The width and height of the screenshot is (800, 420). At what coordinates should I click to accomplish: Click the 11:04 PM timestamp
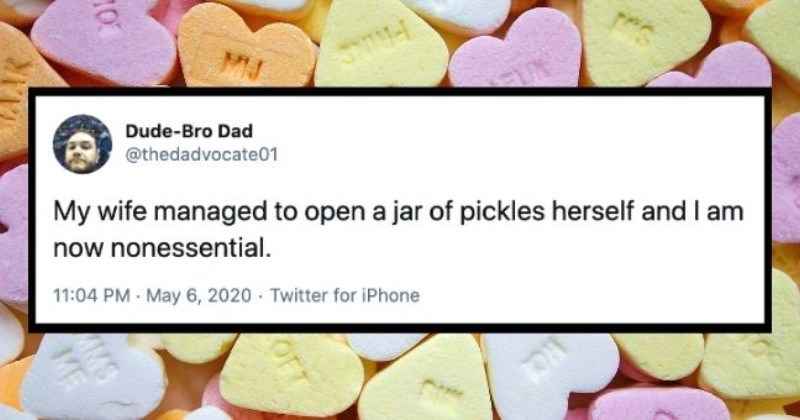click(88, 295)
